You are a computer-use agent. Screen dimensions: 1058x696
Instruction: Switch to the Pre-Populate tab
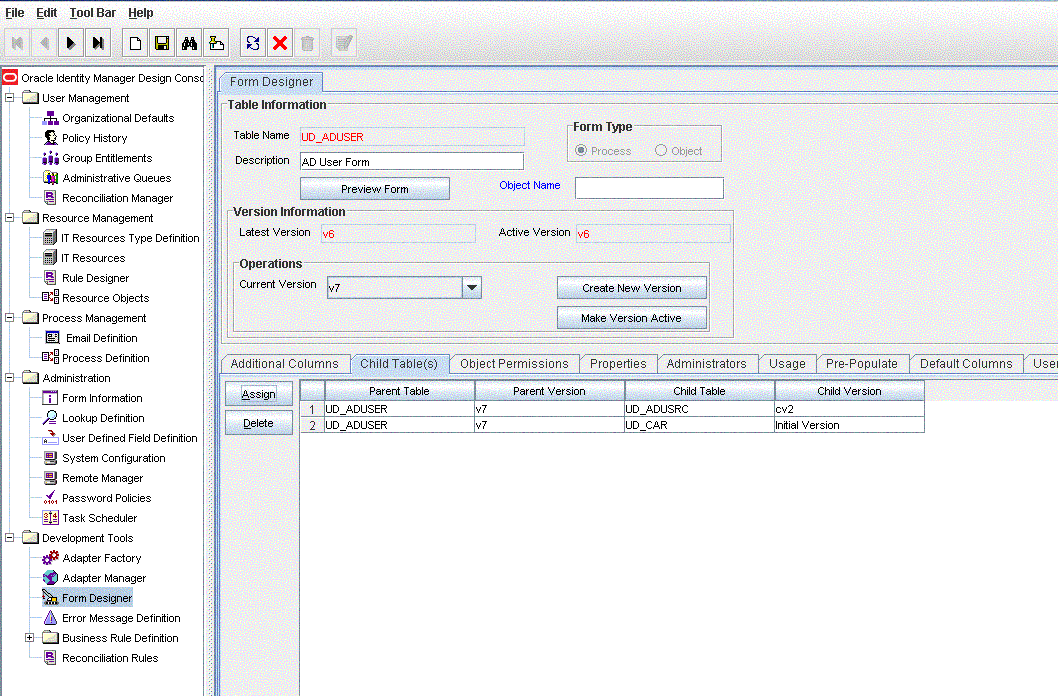pyautogui.click(x=862, y=364)
